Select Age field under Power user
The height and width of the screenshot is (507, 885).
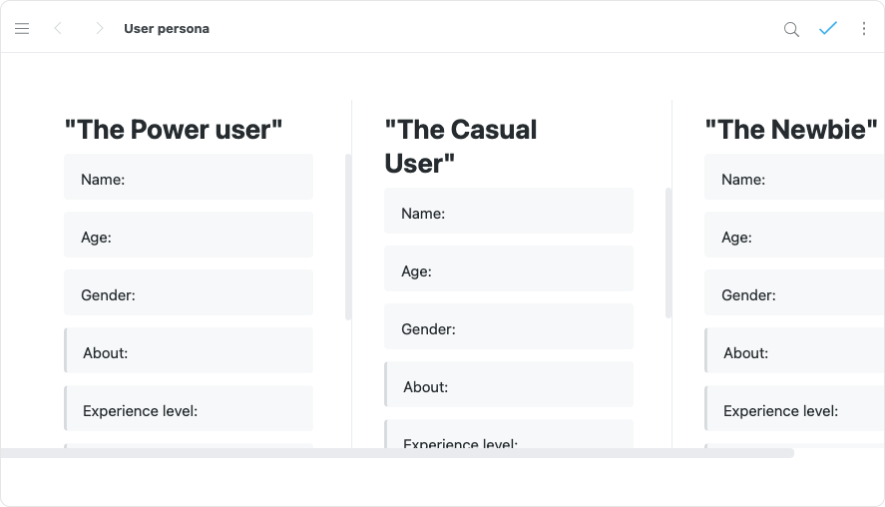[188, 237]
